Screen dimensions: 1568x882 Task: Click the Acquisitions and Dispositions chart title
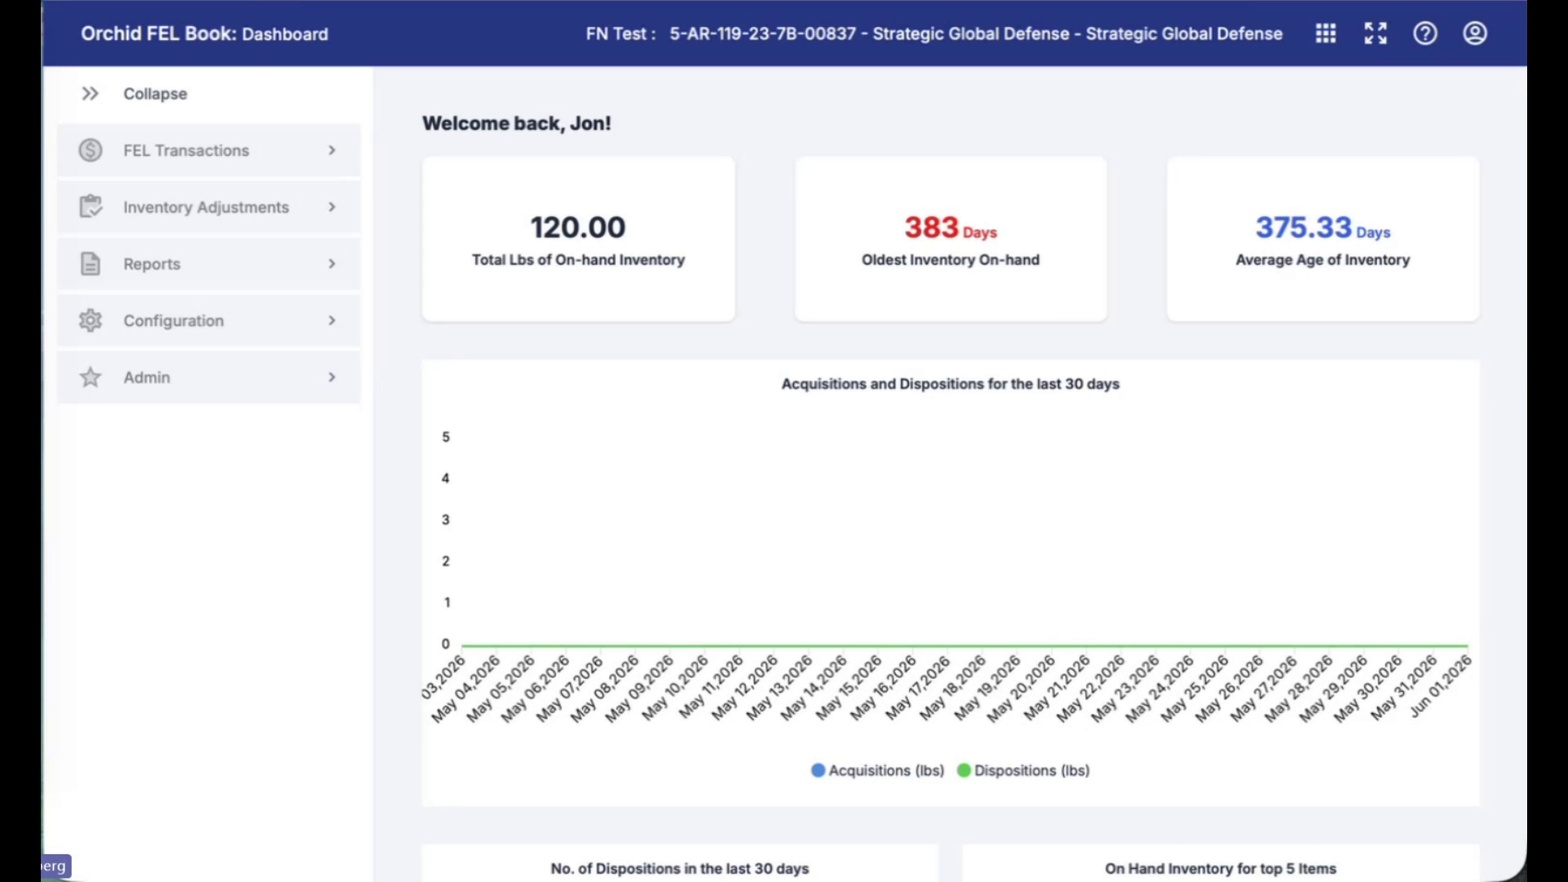pos(950,384)
